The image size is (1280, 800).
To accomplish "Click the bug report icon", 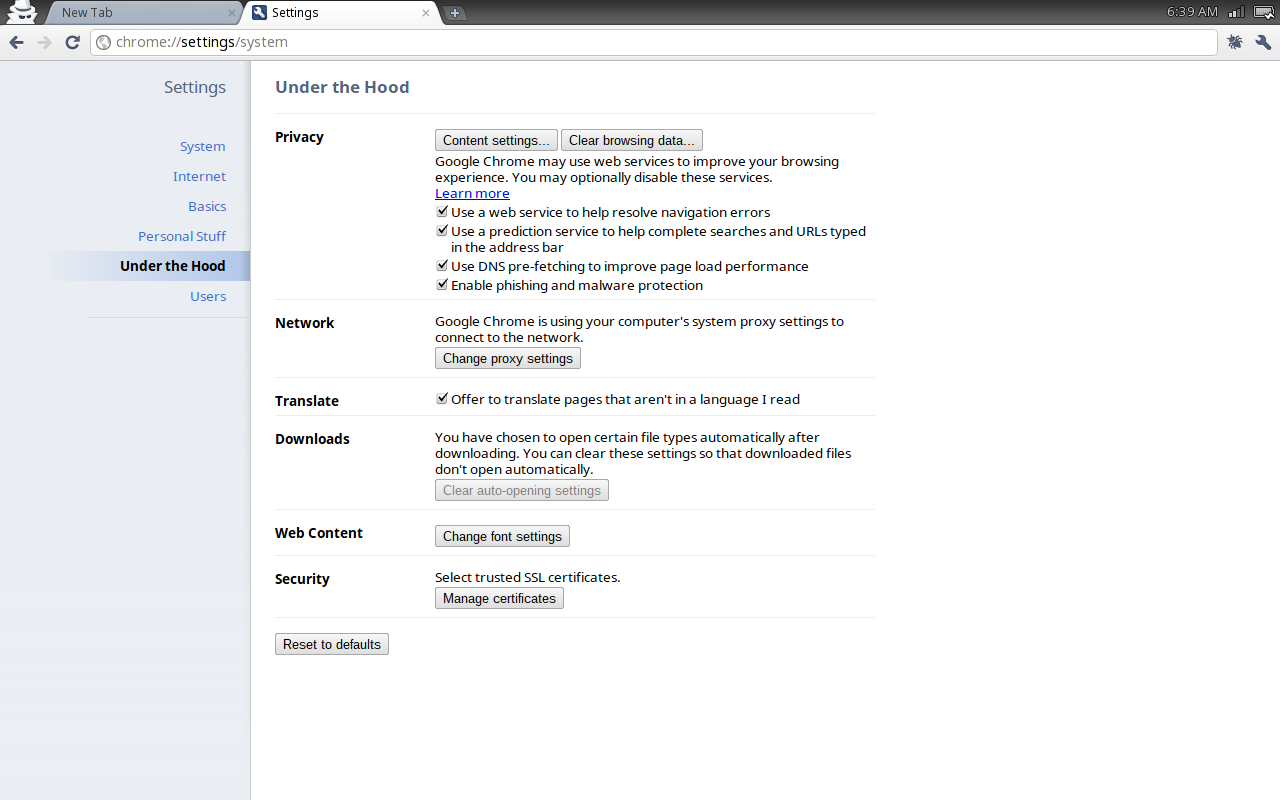I will click(x=1235, y=42).
